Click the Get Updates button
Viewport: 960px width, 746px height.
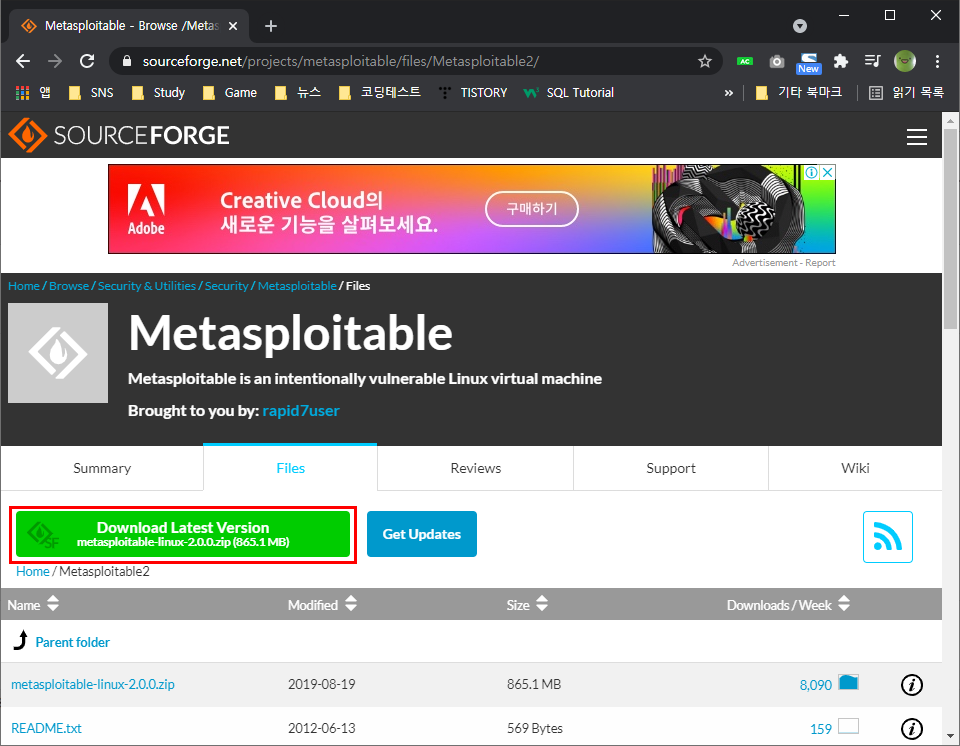(422, 534)
